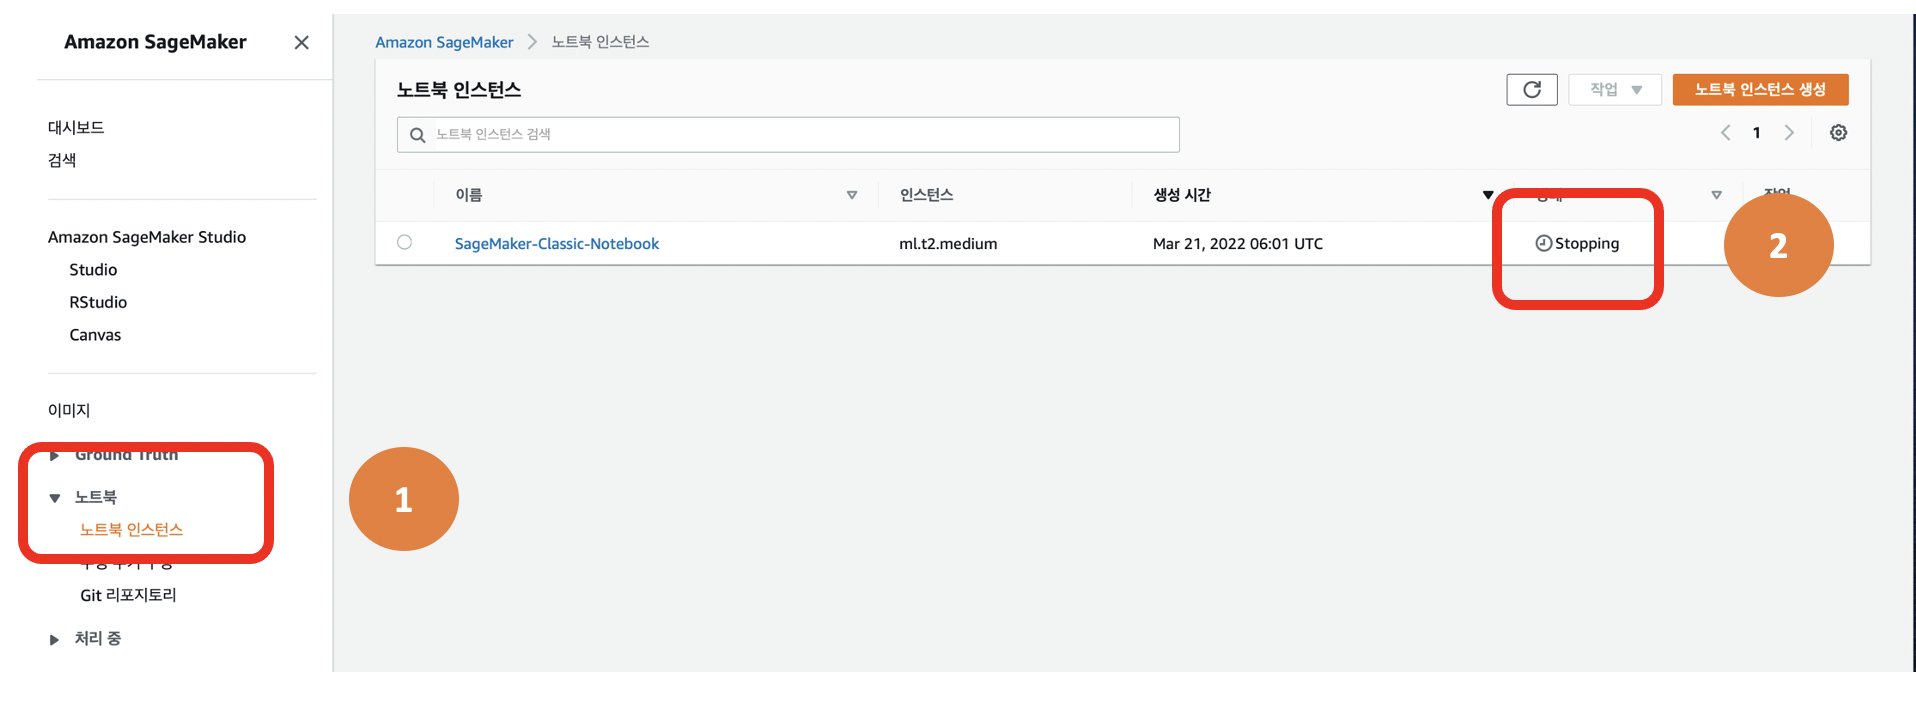Select the SageMaker-Classic-Notebook radio button
Image resolution: width=1916 pixels, height=716 pixels.
coord(404,242)
